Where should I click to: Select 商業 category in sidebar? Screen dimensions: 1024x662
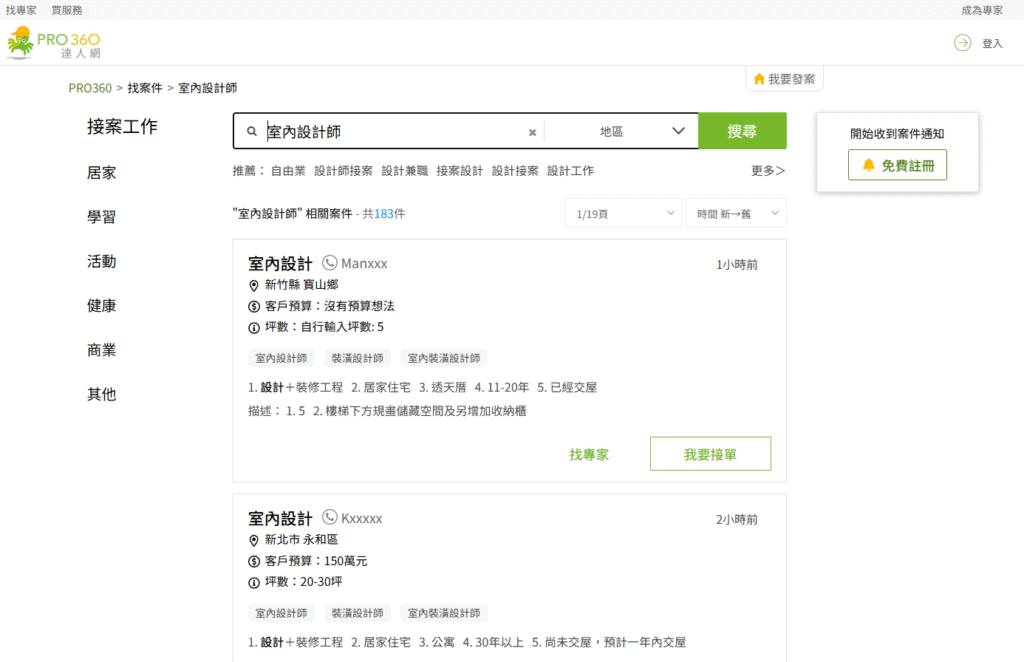point(102,350)
